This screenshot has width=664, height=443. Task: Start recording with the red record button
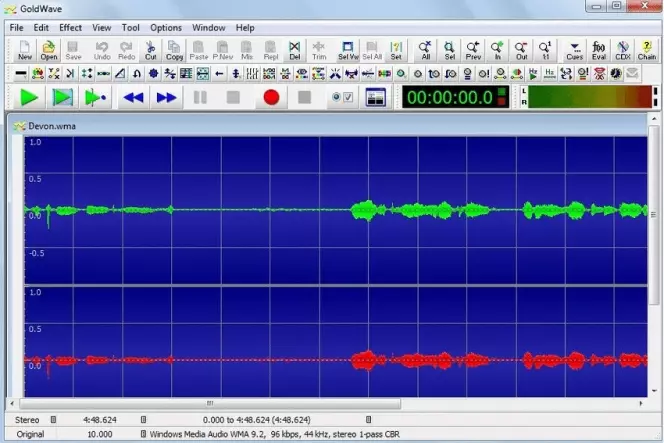(271, 97)
